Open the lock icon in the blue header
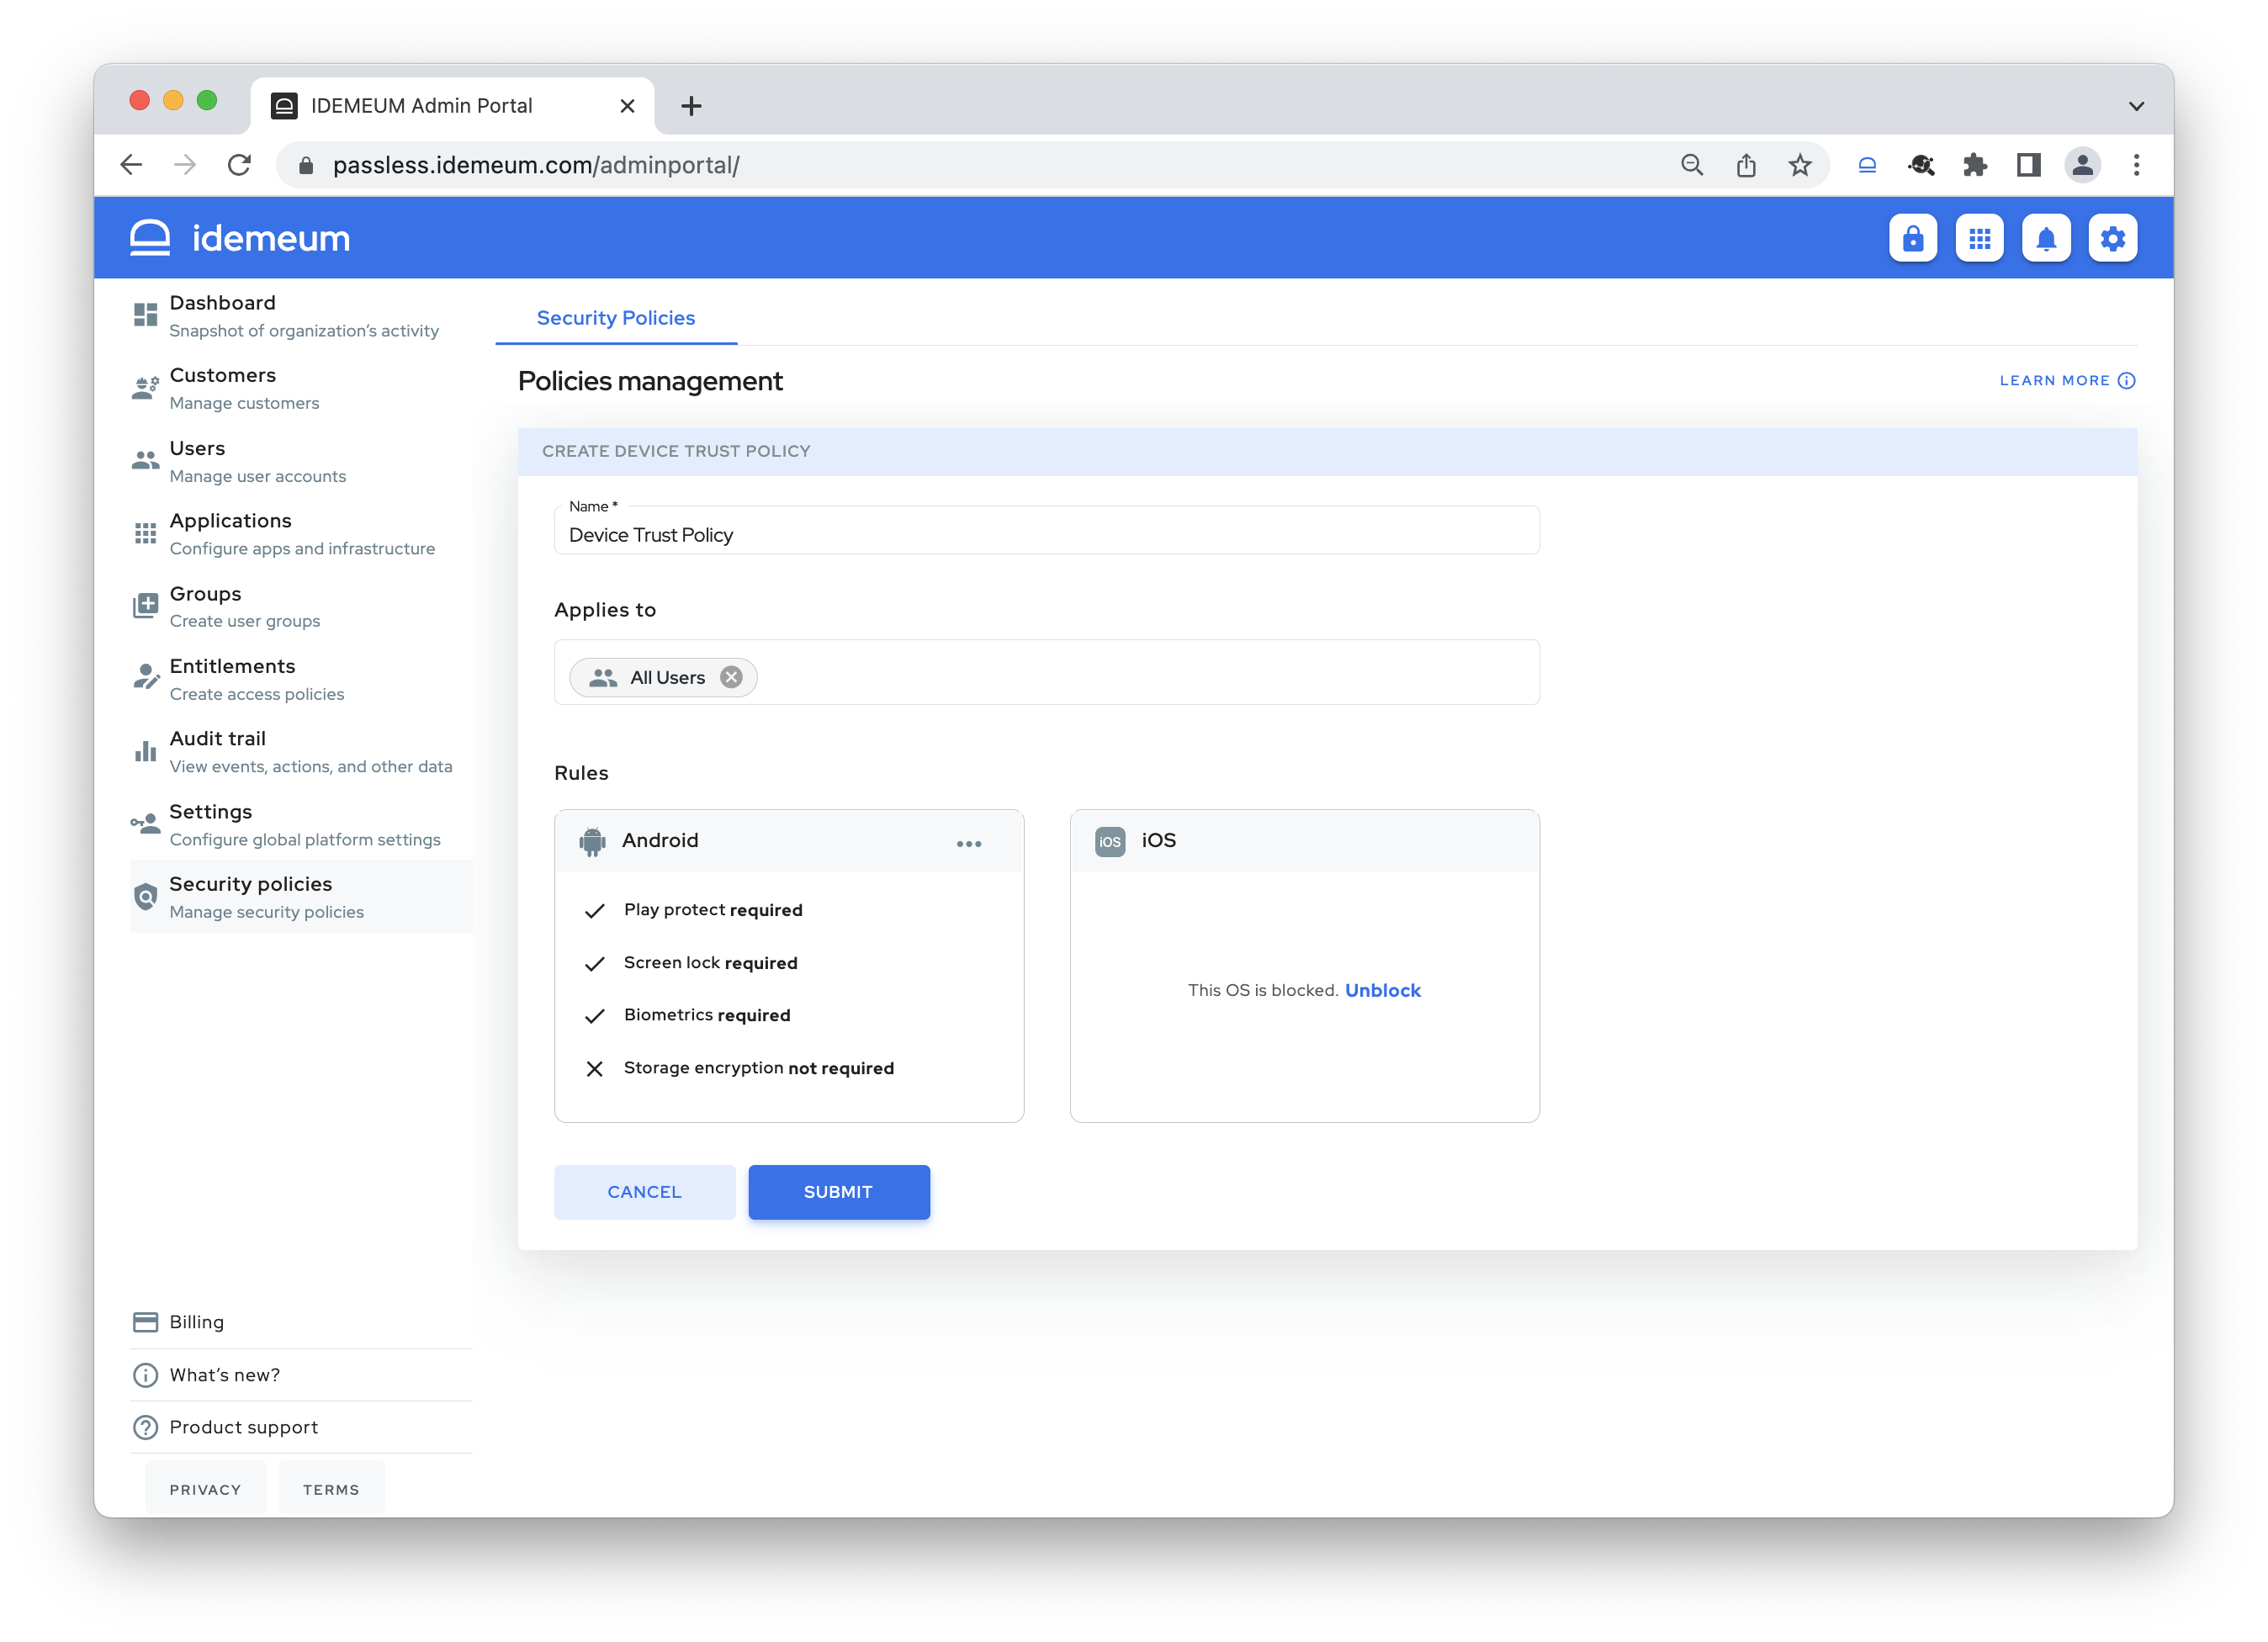Screen dimensions: 2268x1642 1912,238
